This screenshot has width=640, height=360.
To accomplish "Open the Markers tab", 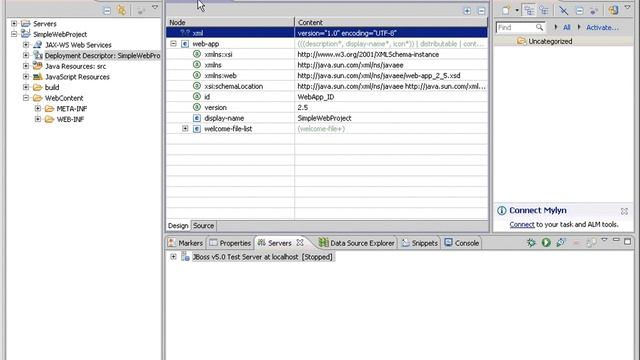I will pos(185,243).
